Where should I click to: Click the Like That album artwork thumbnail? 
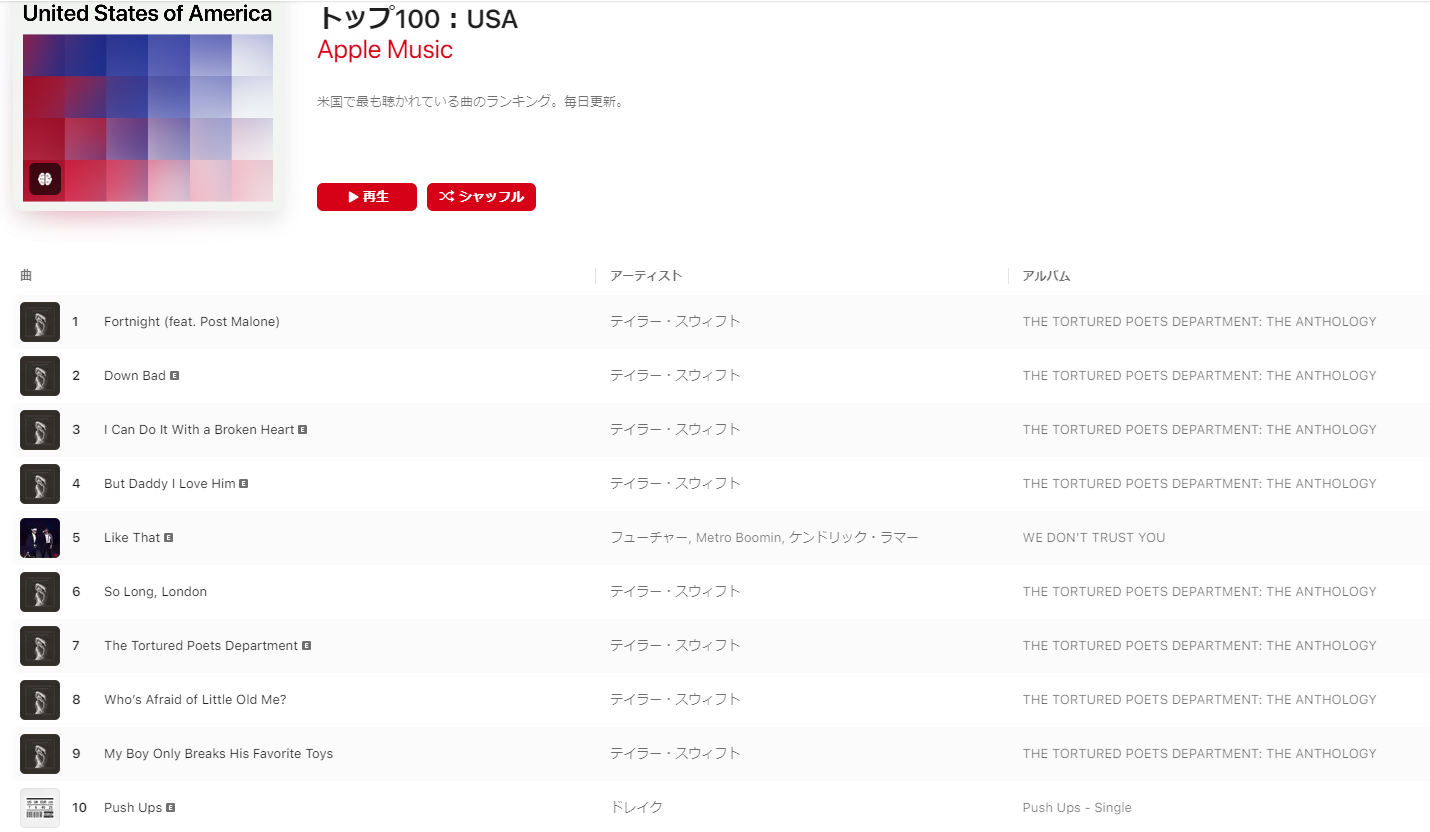coord(40,538)
